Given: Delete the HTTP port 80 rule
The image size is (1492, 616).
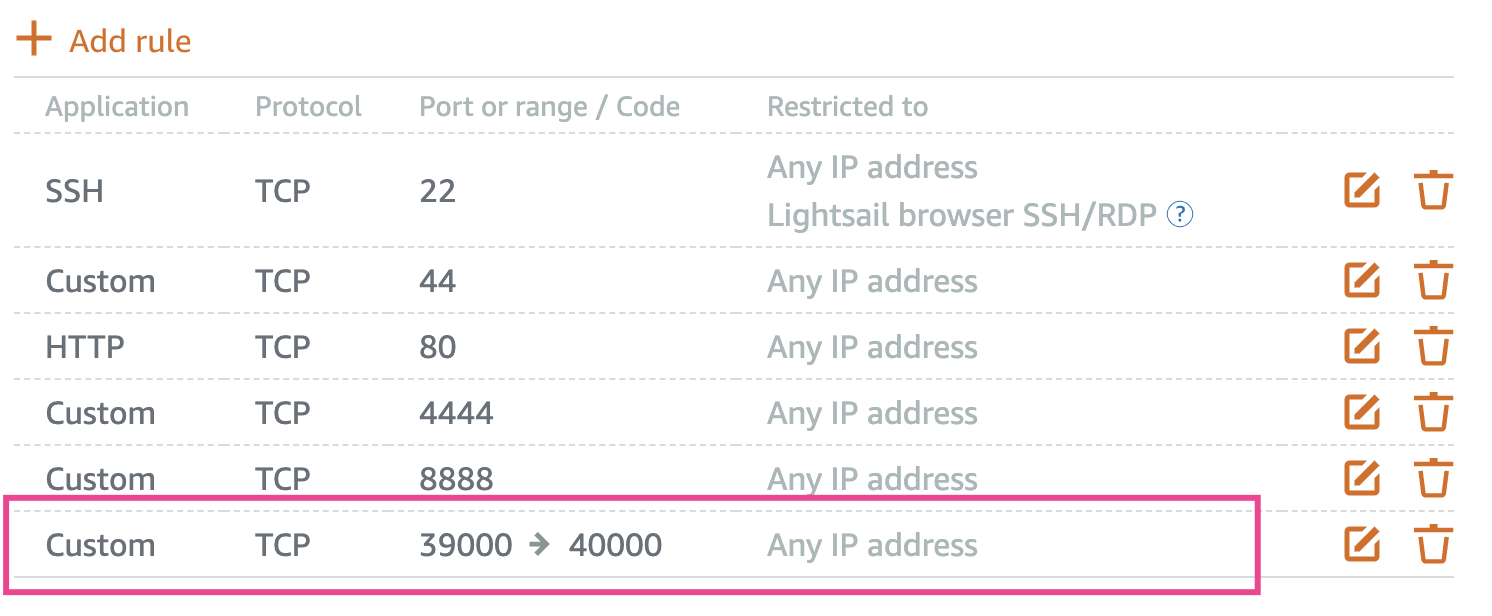Looking at the screenshot, I should (1432, 347).
